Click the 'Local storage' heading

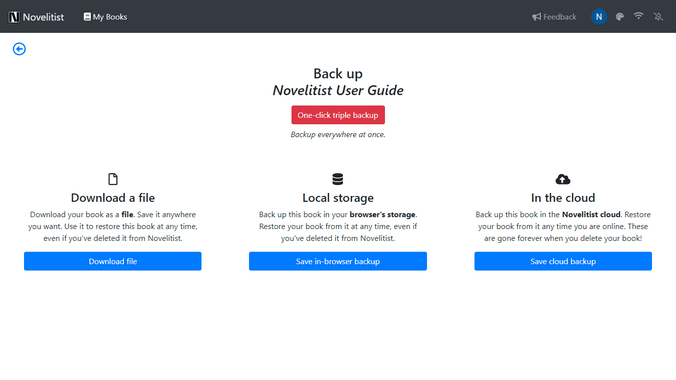[x=338, y=198]
